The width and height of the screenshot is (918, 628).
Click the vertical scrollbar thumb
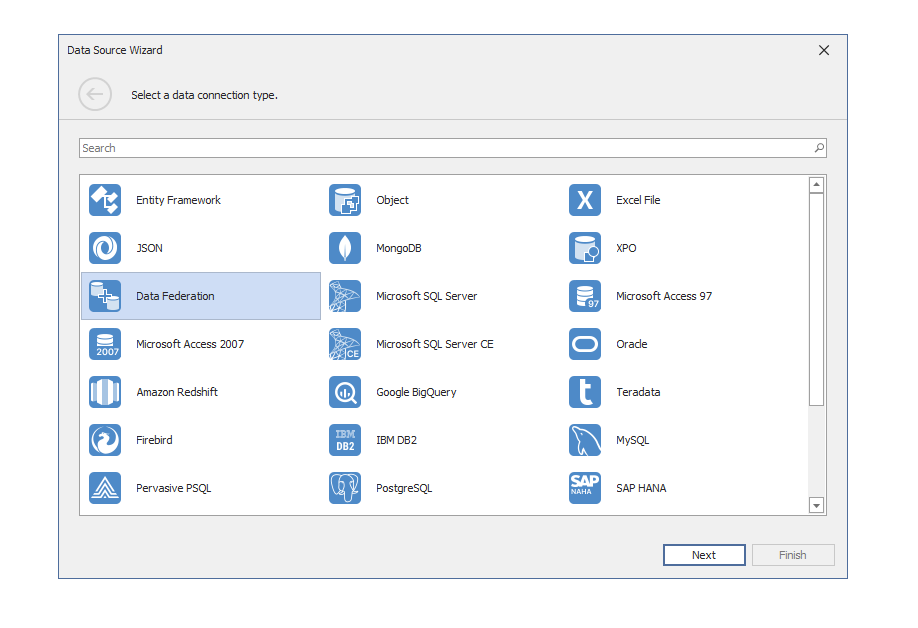(816, 299)
